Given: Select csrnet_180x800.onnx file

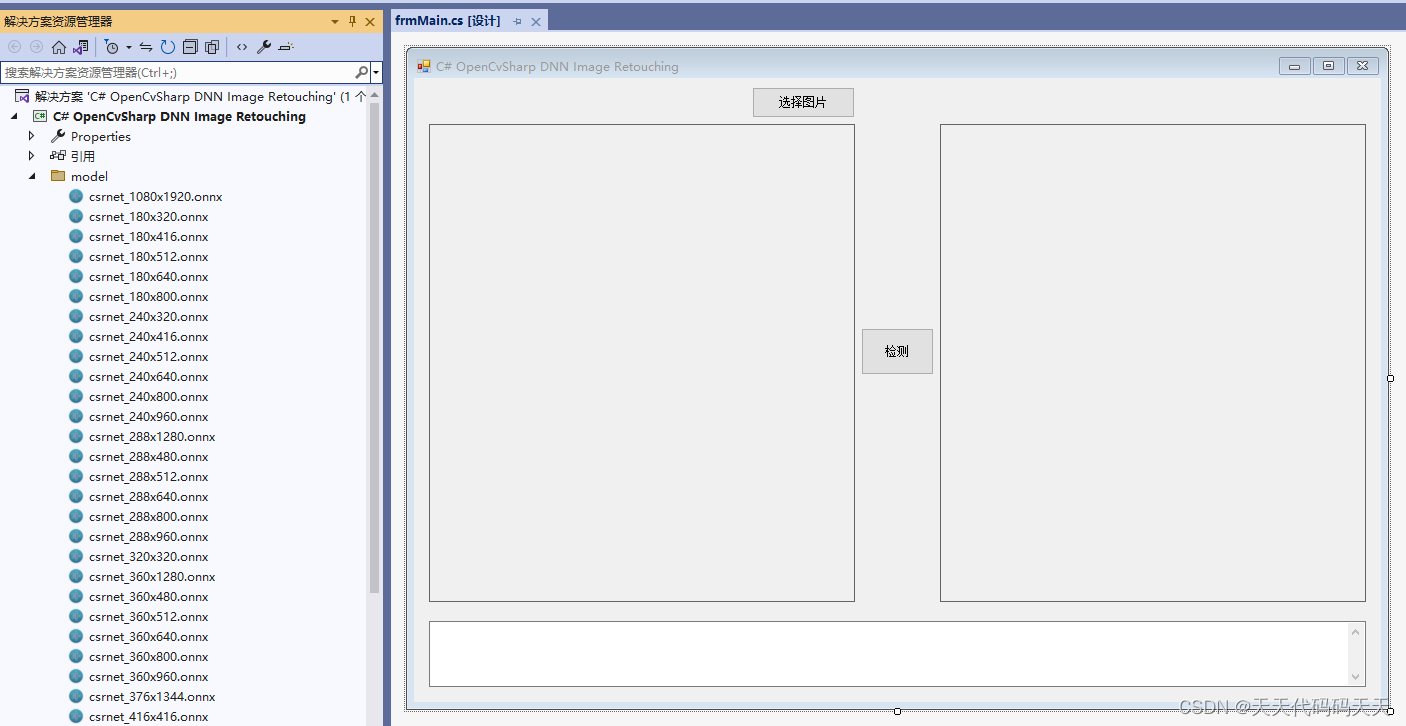Looking at the screenshot, I should [148, 297].
